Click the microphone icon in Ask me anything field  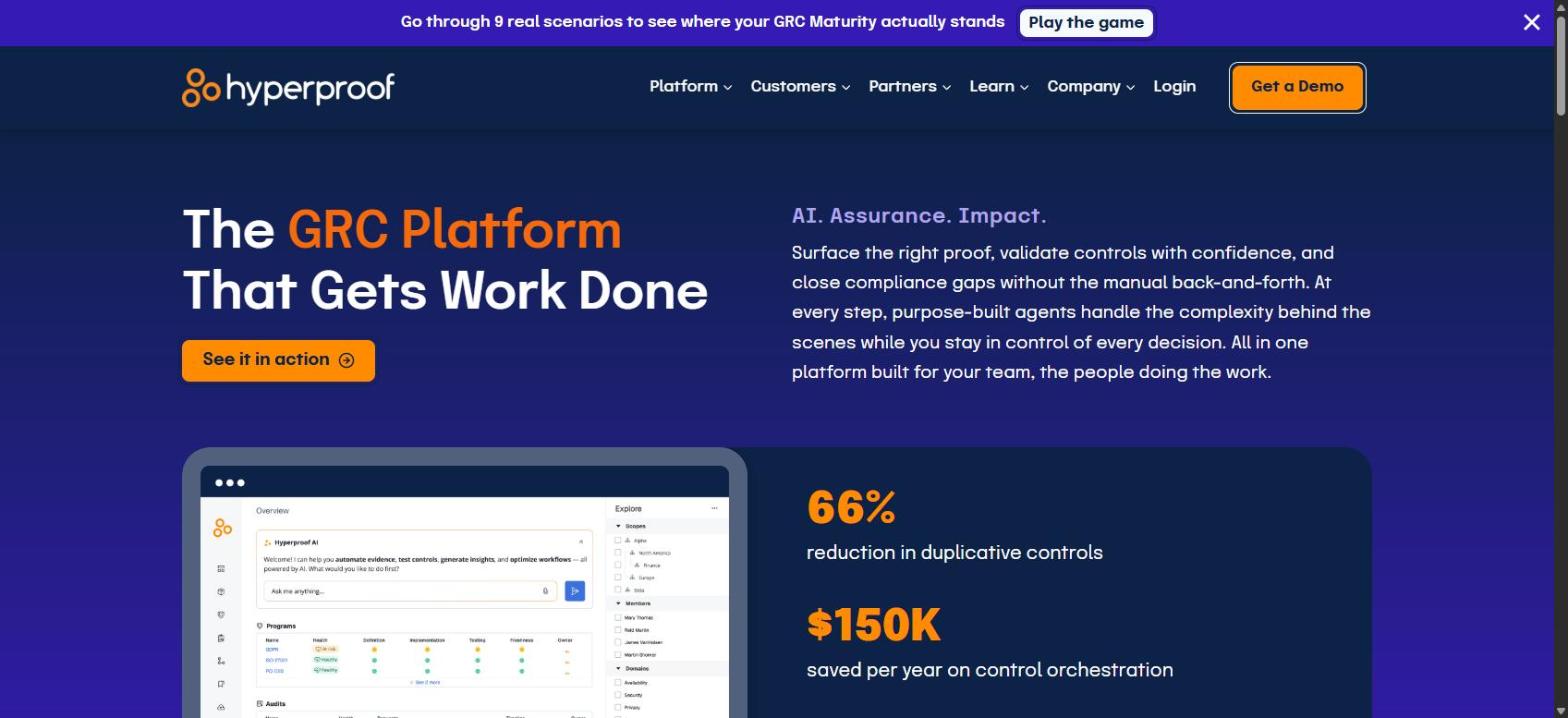545,591
